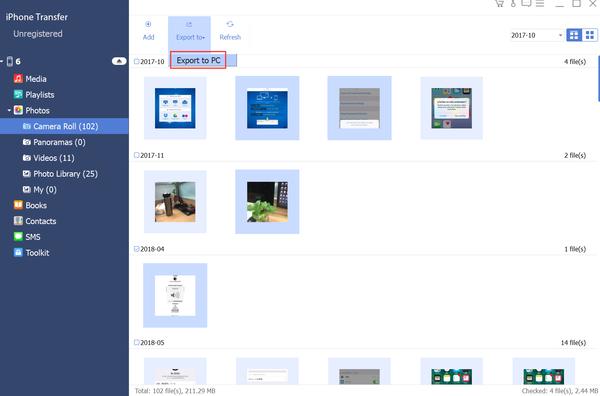Select the plant photo thumbnail in 2017-11
This screenshot has width=600, height=396.
267,202
